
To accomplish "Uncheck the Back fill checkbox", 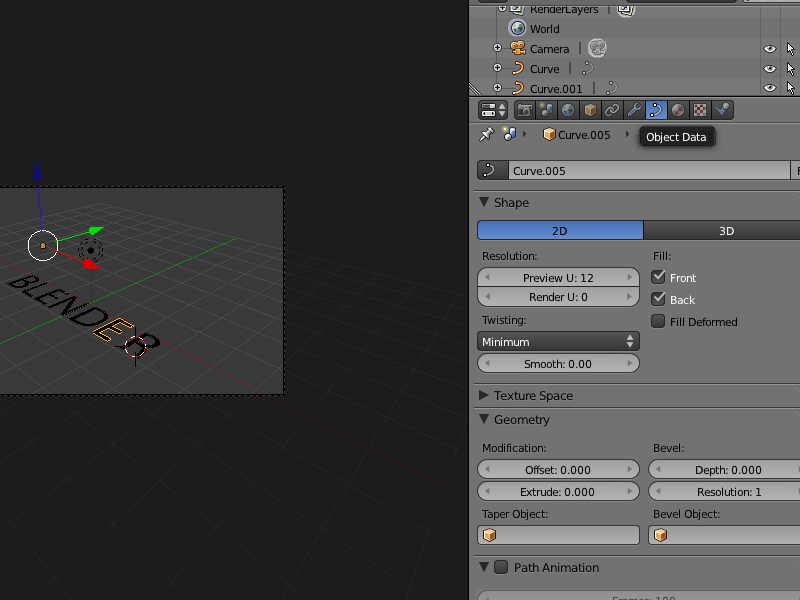I will (x=658, y=299).
